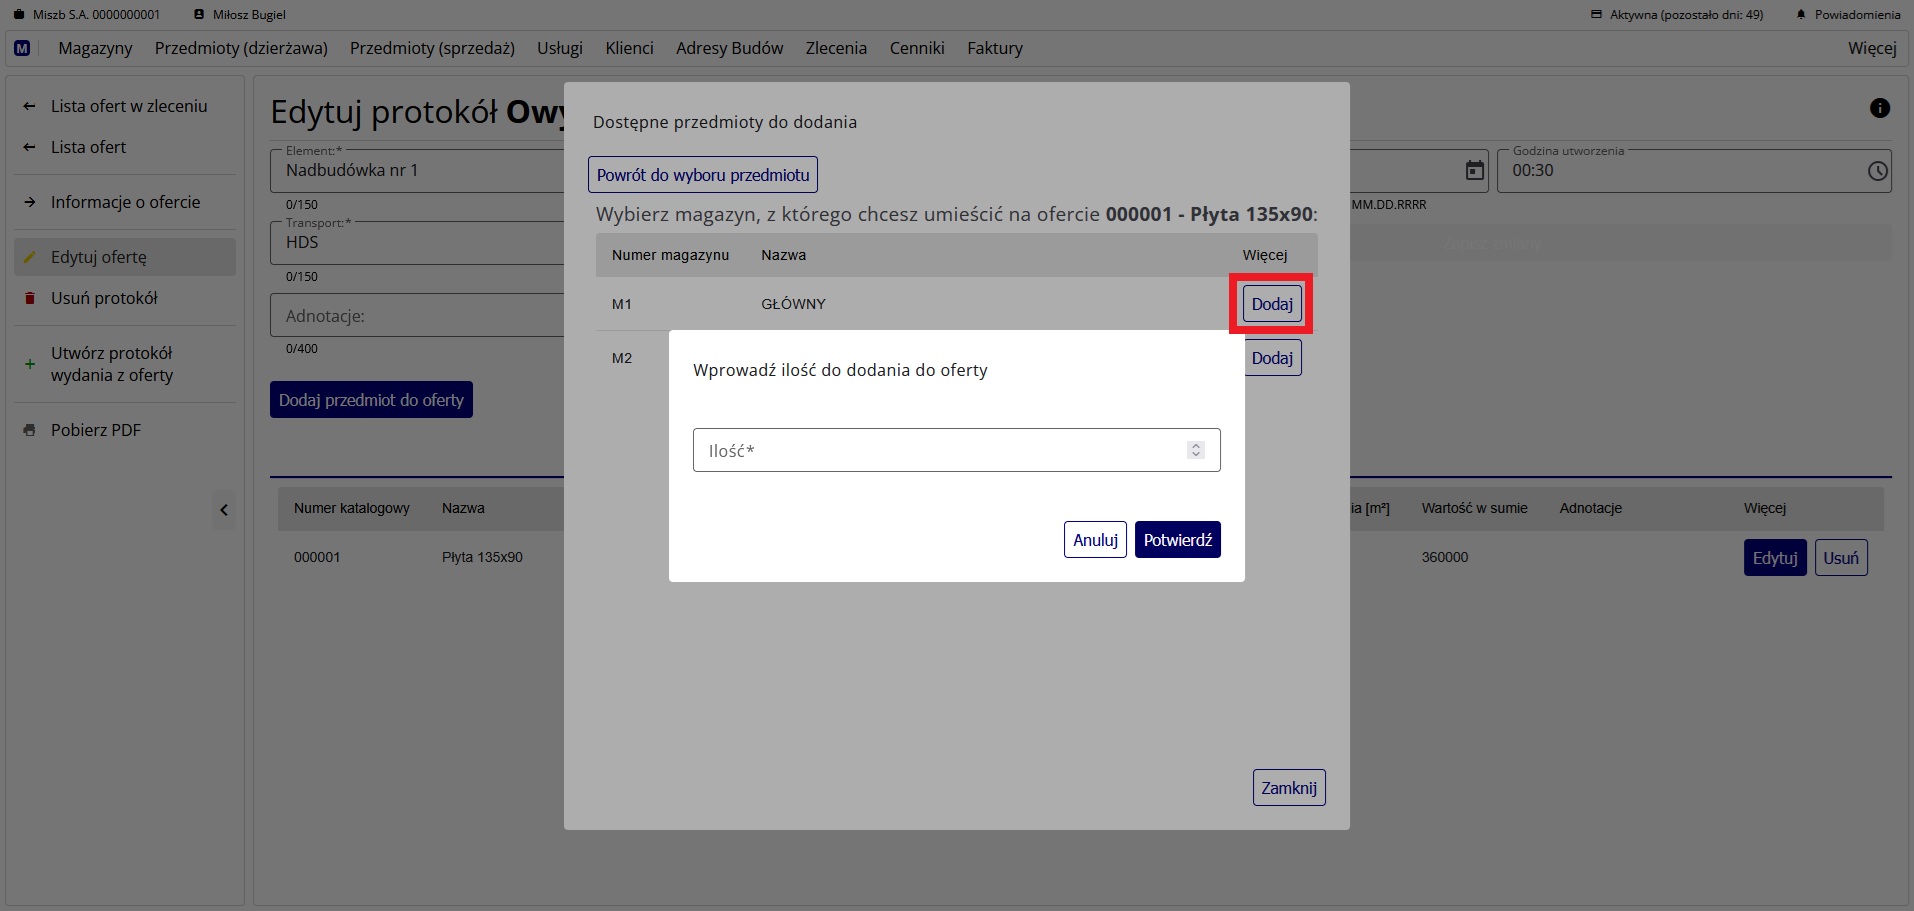Click the printer icon for Pobierz PDF
Image resolution: width=1914 pixels, height=911 pixels.
click(x=30, y=430)
